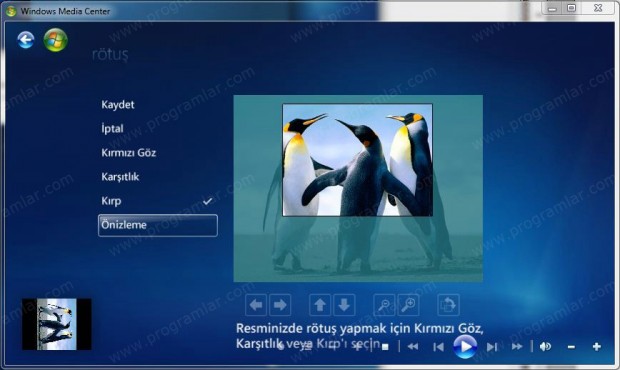Select the Kırmızı Göz option
This screenshot has width=620, height=370.
click(129, 153)
